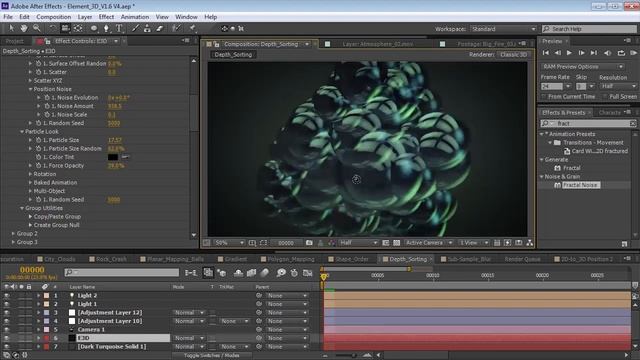Image resolution: width=640 pixels, height=360 pixels.
Task: Toggle visibility of Adjustment Layer 12
Action: (7, 313)
